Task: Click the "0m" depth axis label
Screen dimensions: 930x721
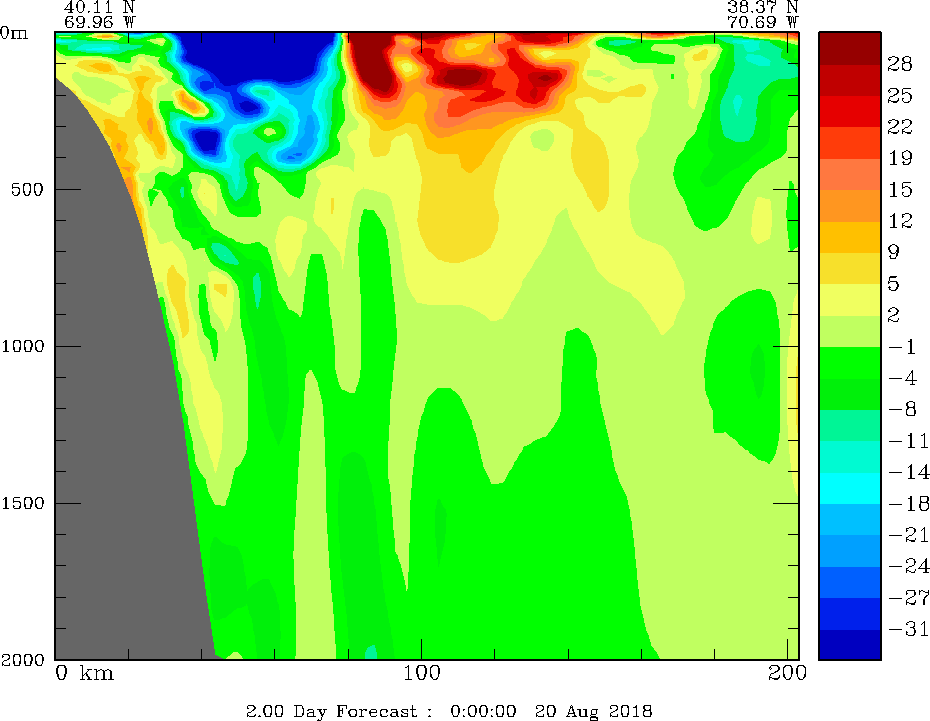Action: 14,33
